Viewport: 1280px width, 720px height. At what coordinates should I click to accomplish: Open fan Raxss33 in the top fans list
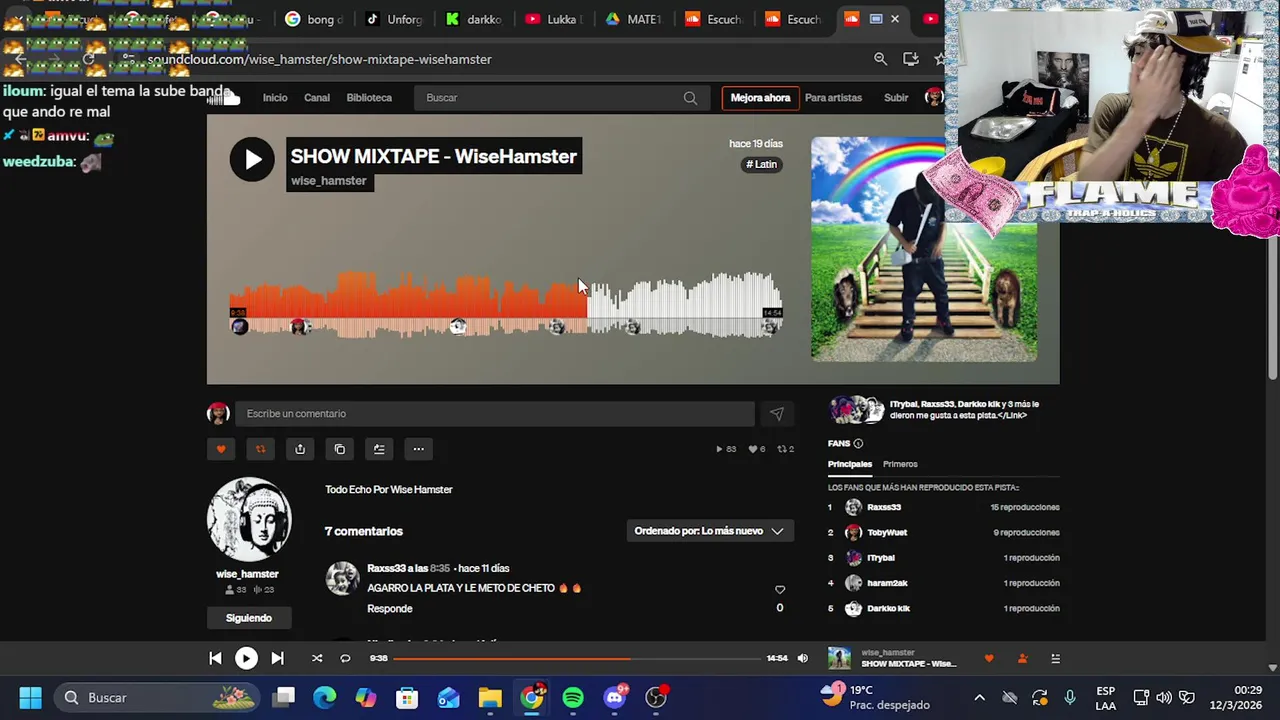click(884, 507)
